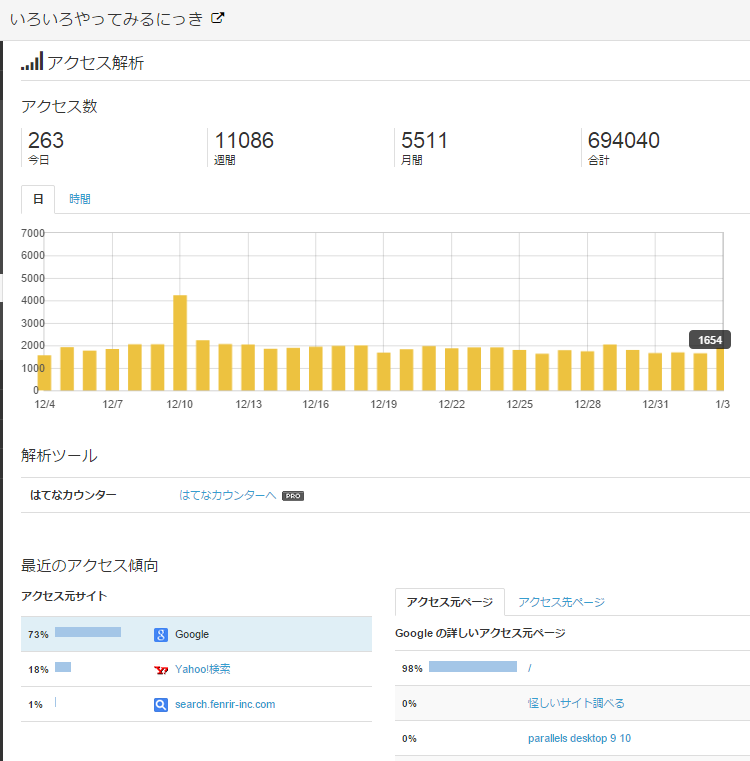Switch to the アクセス先ページ tab
750x761 pixels.
(561, 602)
